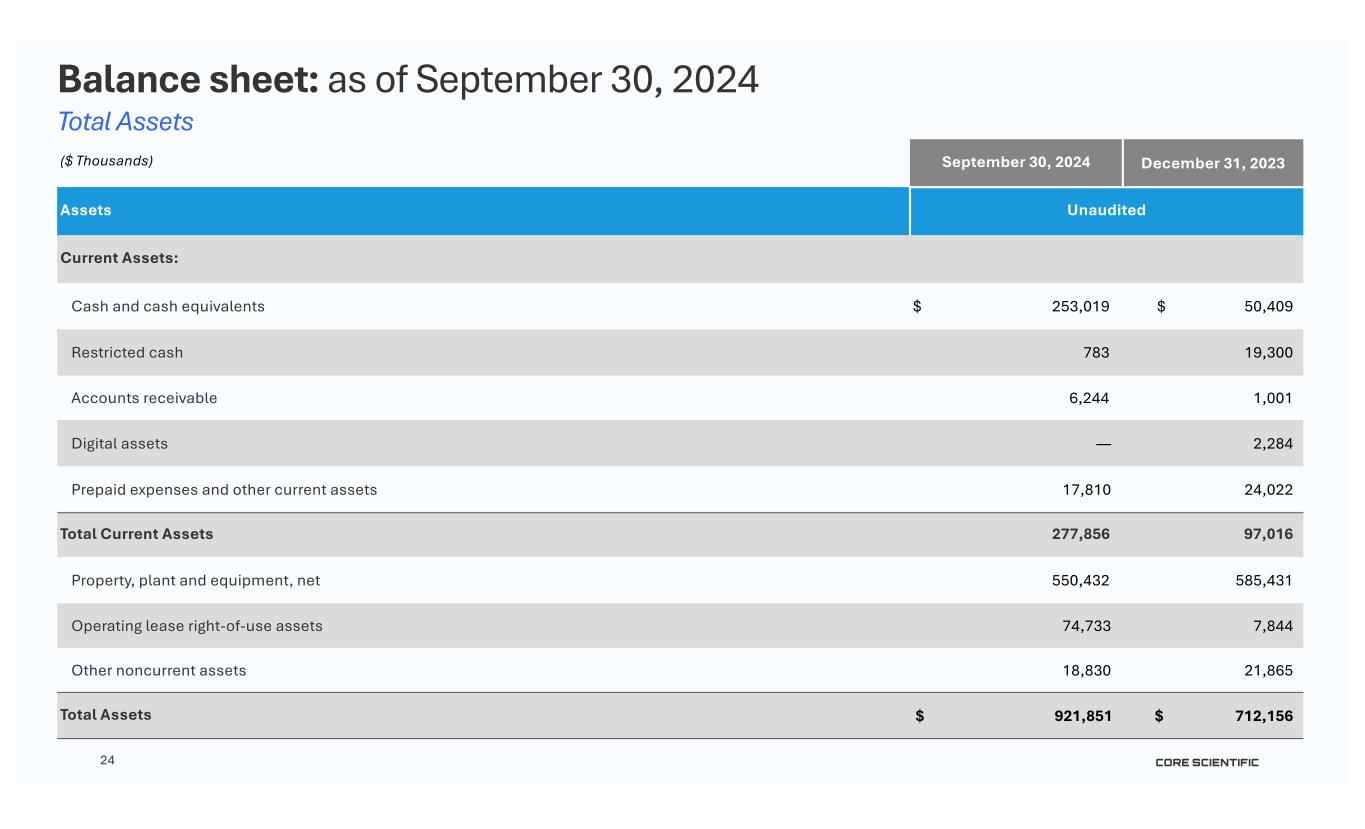
Task: Click the 'Restricted cash' row label
Action: (x=127, y=352)
